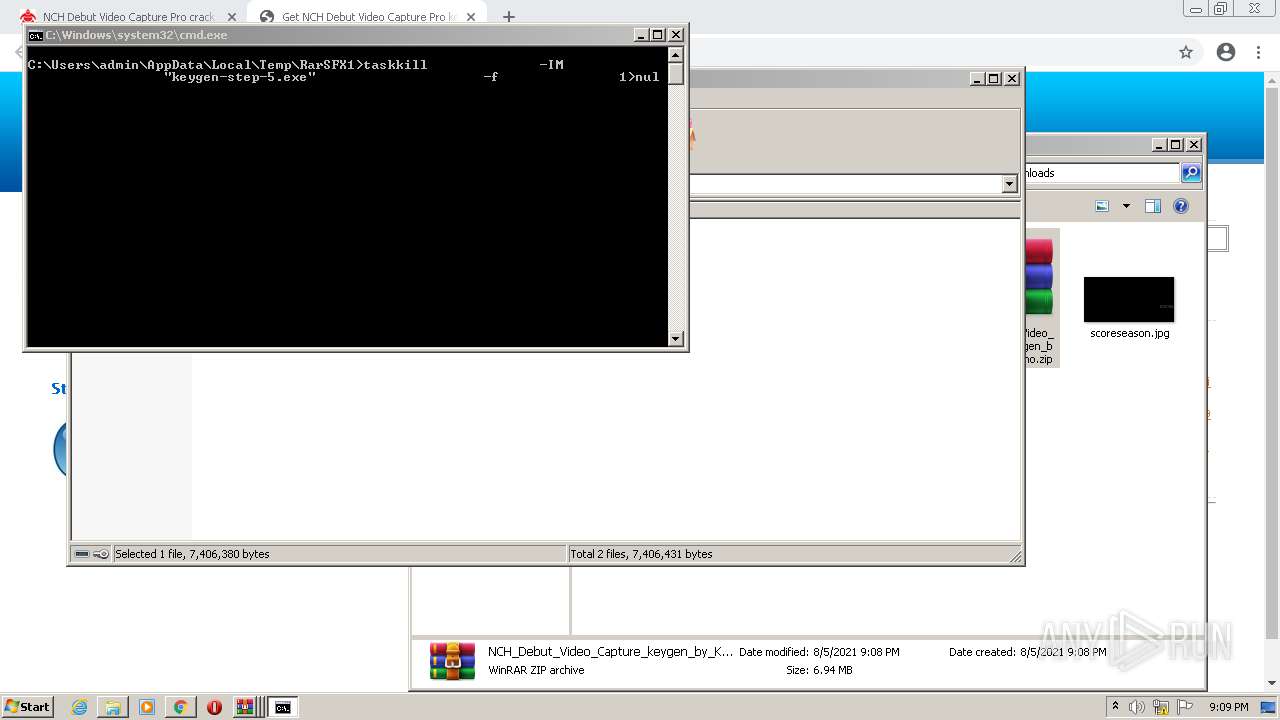Expand WinRAR address path dropdown

coord(1009,184)
